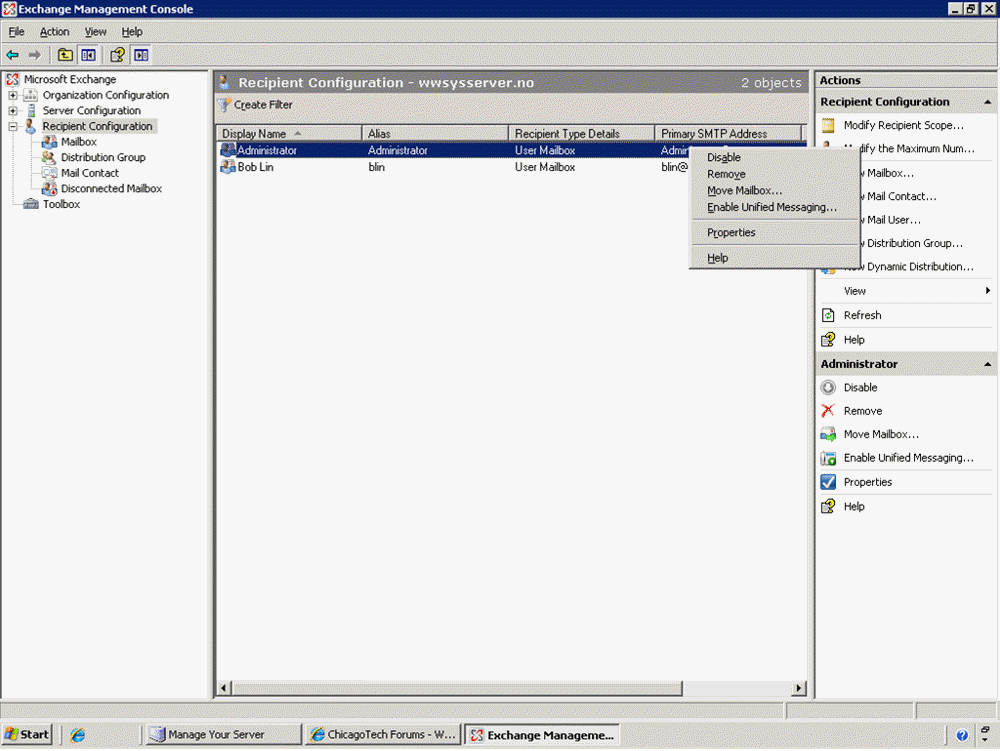Click the Bob Lin row mailbox icon
This screenshot has height=751, width=1000.
(228, 166)
